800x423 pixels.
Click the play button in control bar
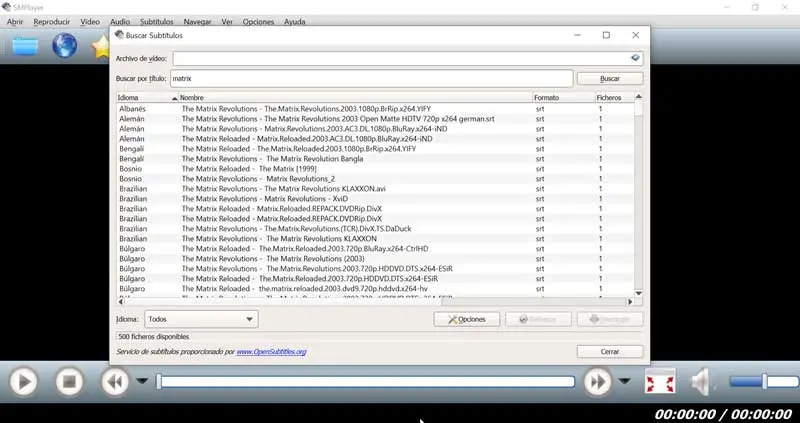(23, 382)
